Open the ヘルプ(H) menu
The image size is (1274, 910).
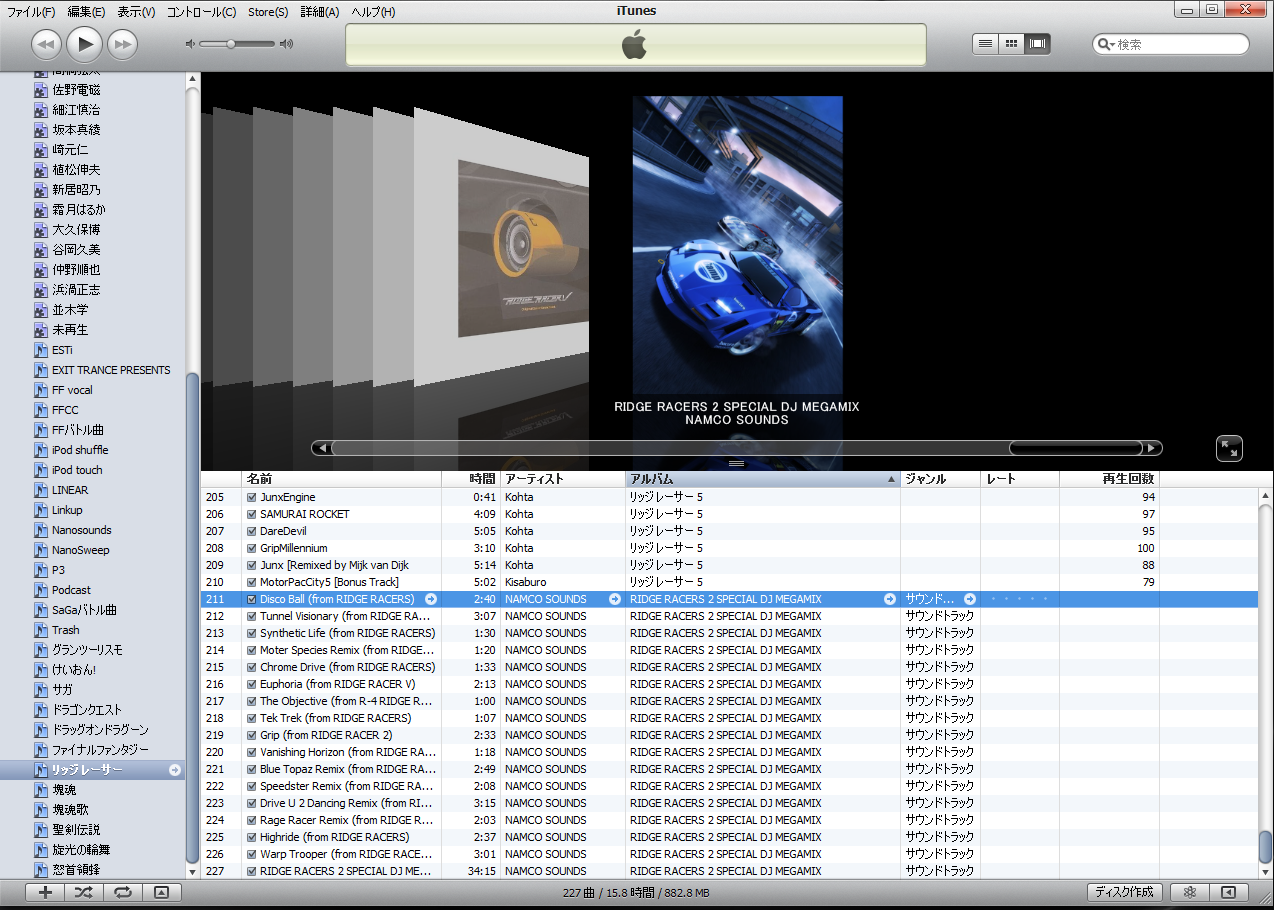(x=373, y=12)
